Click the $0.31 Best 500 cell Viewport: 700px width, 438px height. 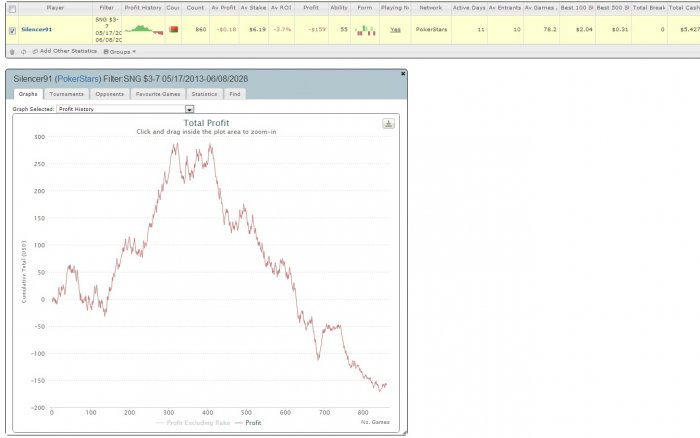point(620,29)
